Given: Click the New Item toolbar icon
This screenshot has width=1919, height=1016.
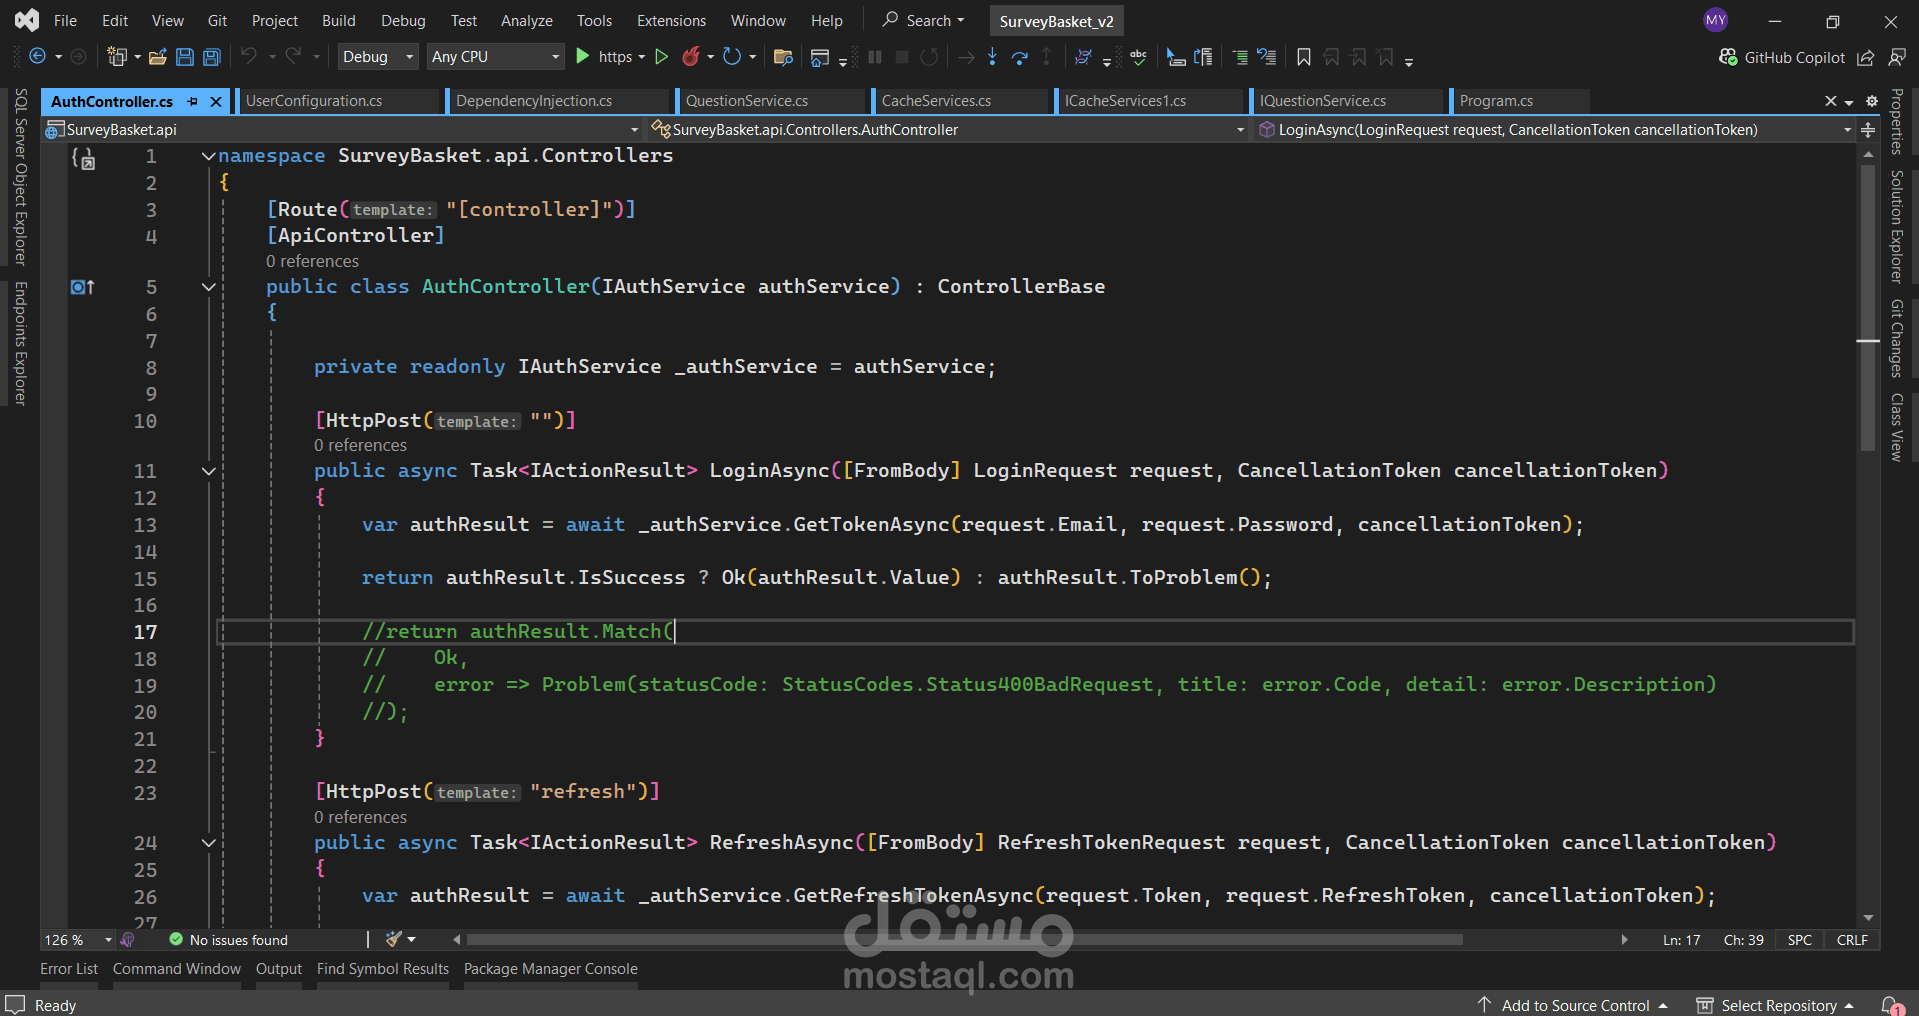Looking at the screenshot, I should tap(117, 57).
